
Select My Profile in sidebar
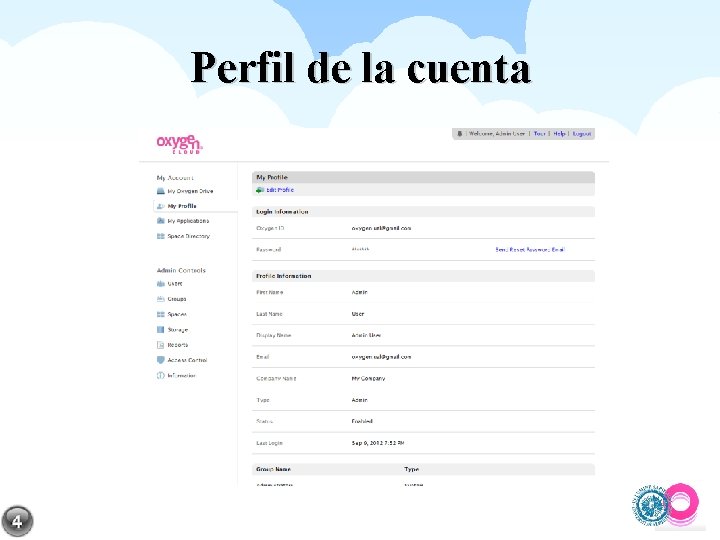(x=182, y=206)
